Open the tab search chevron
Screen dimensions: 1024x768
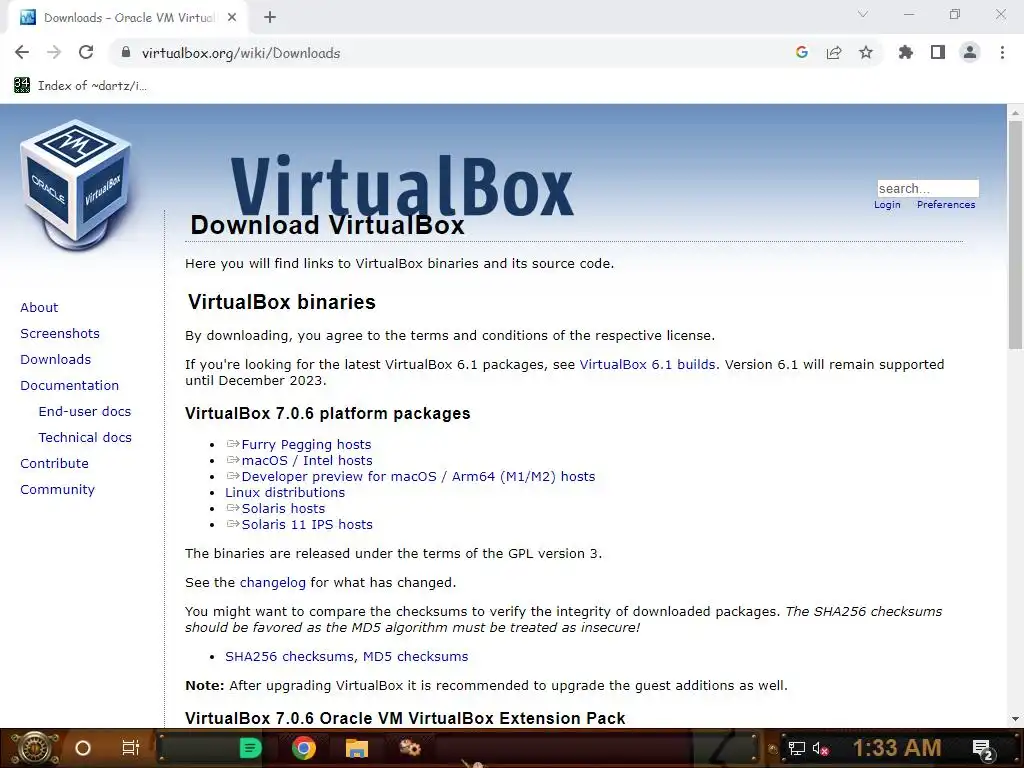[863, 14]
